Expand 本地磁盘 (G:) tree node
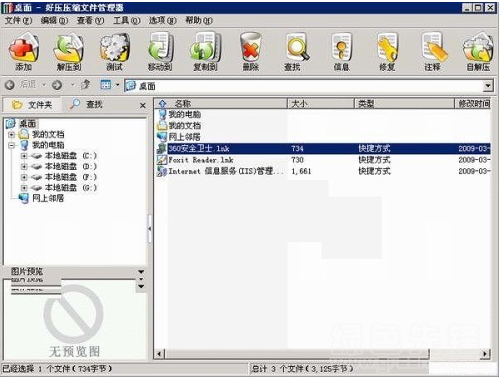Image resolution: width=499 pixels, height=379 pixels. 24,188
